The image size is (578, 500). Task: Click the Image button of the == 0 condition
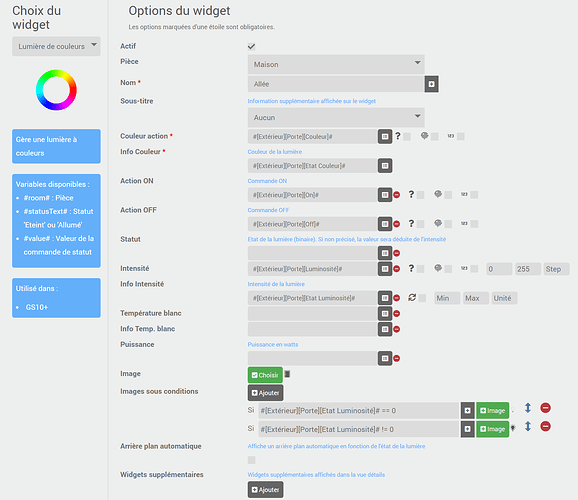[492, 410]
